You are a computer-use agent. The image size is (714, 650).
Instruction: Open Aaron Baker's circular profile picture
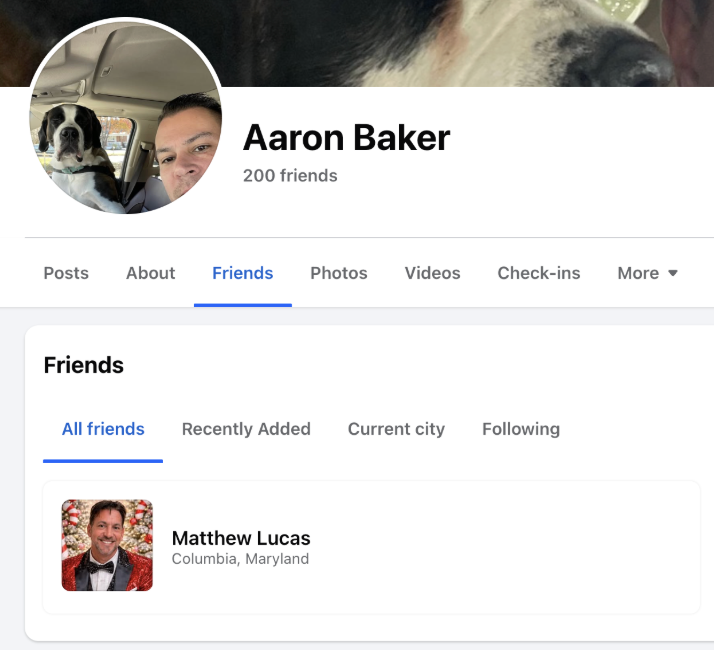tap(126, 117)
